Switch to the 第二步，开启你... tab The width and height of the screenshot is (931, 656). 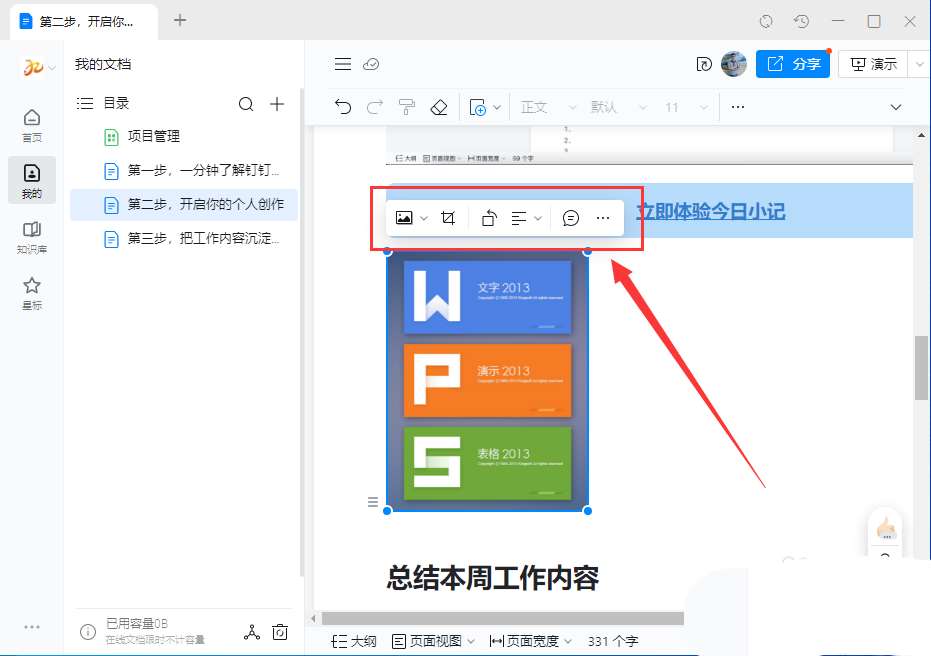pyautogui.click(x=84, y=21)
